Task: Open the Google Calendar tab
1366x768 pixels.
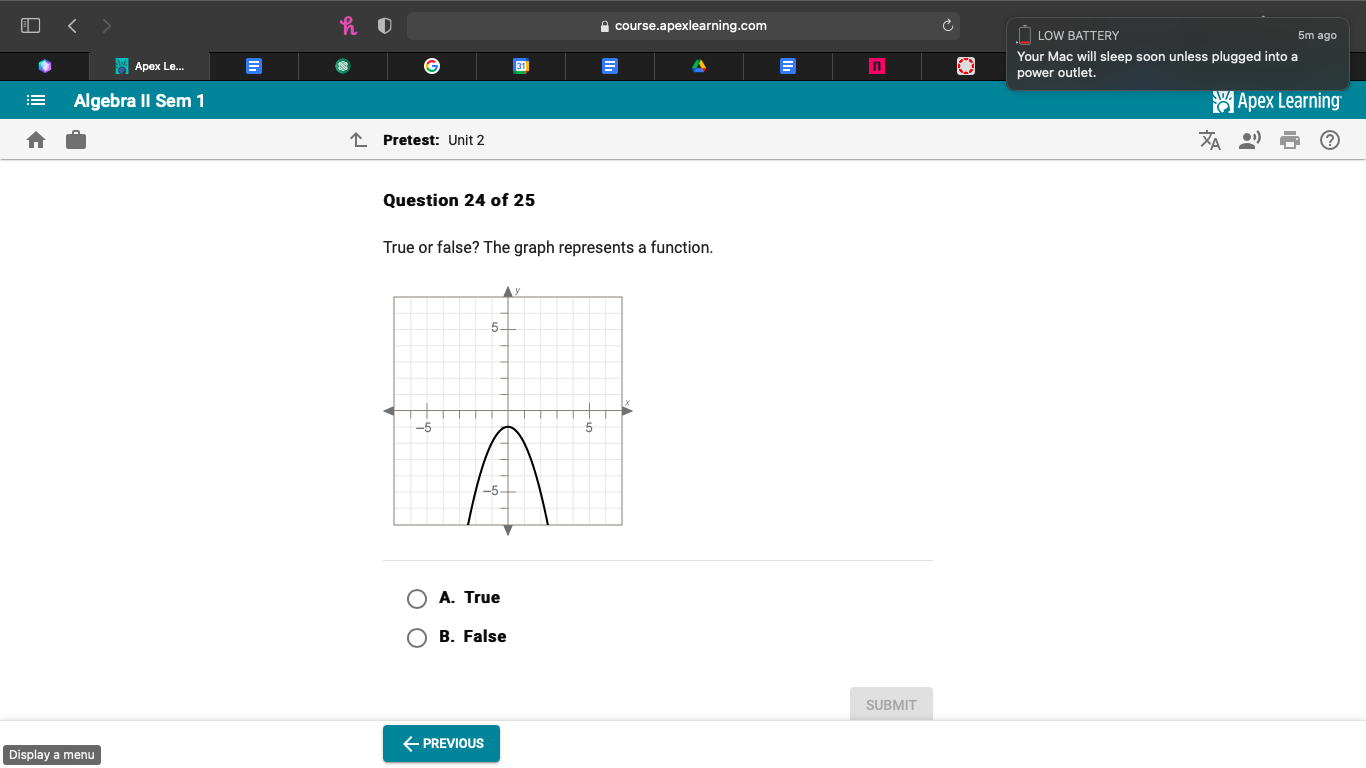Action: click(x=520, y=66)
